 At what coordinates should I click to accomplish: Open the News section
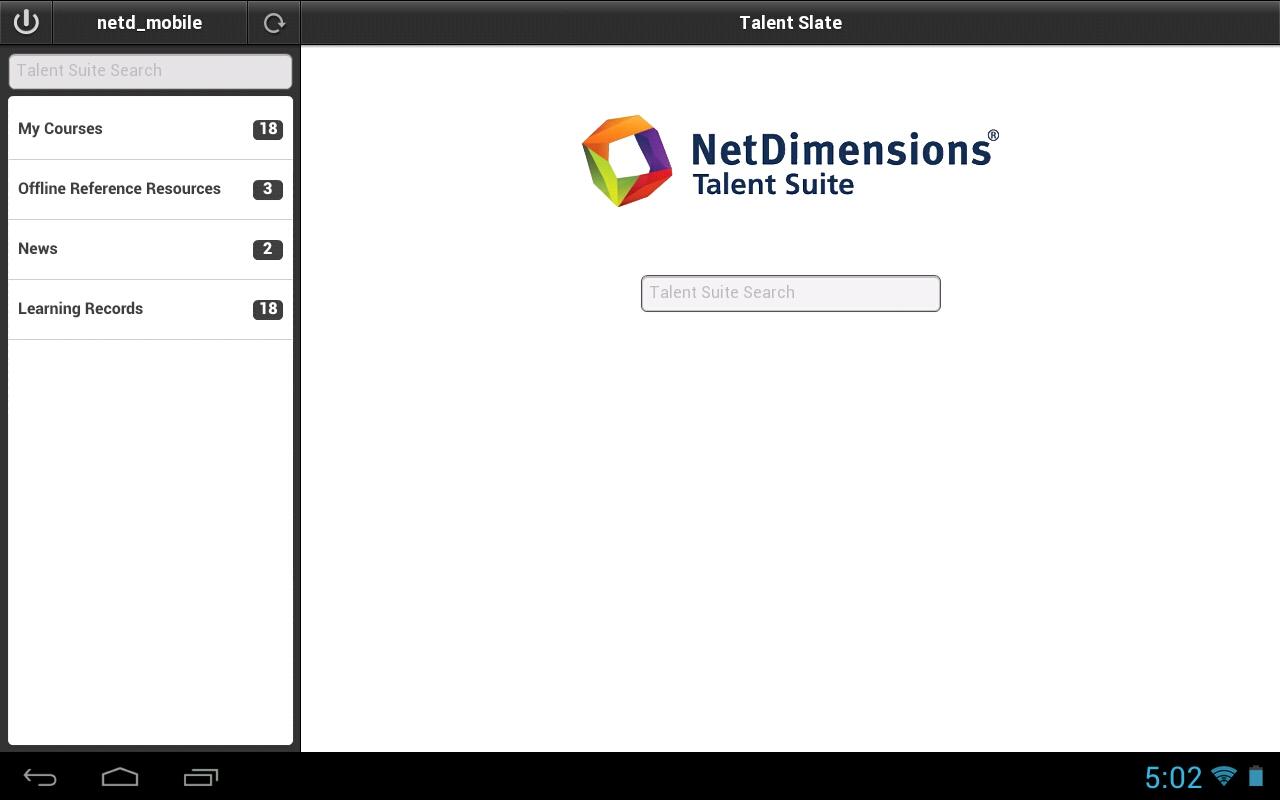point(151,249)
